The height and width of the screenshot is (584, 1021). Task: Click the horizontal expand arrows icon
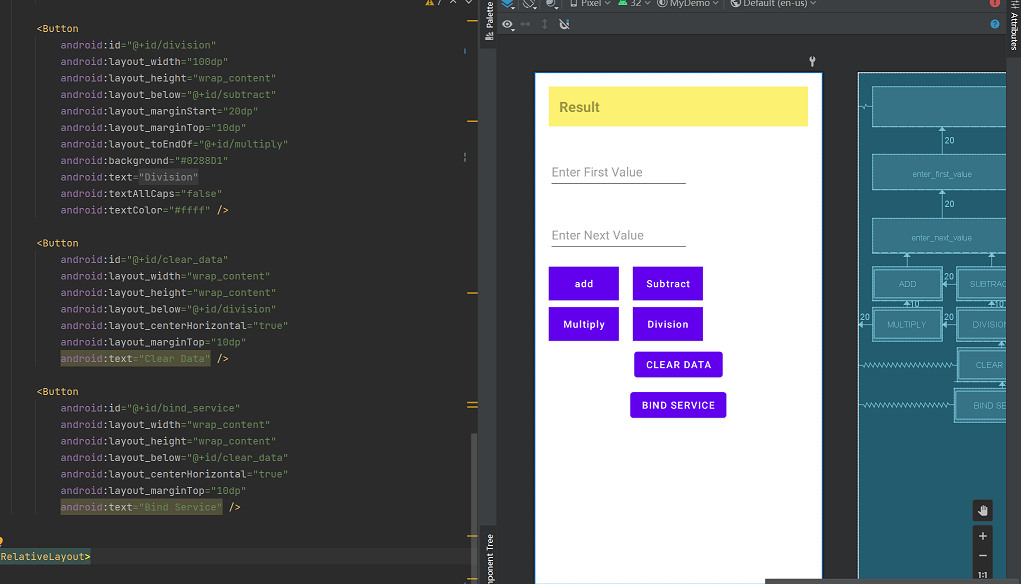[x=525, y=25]
